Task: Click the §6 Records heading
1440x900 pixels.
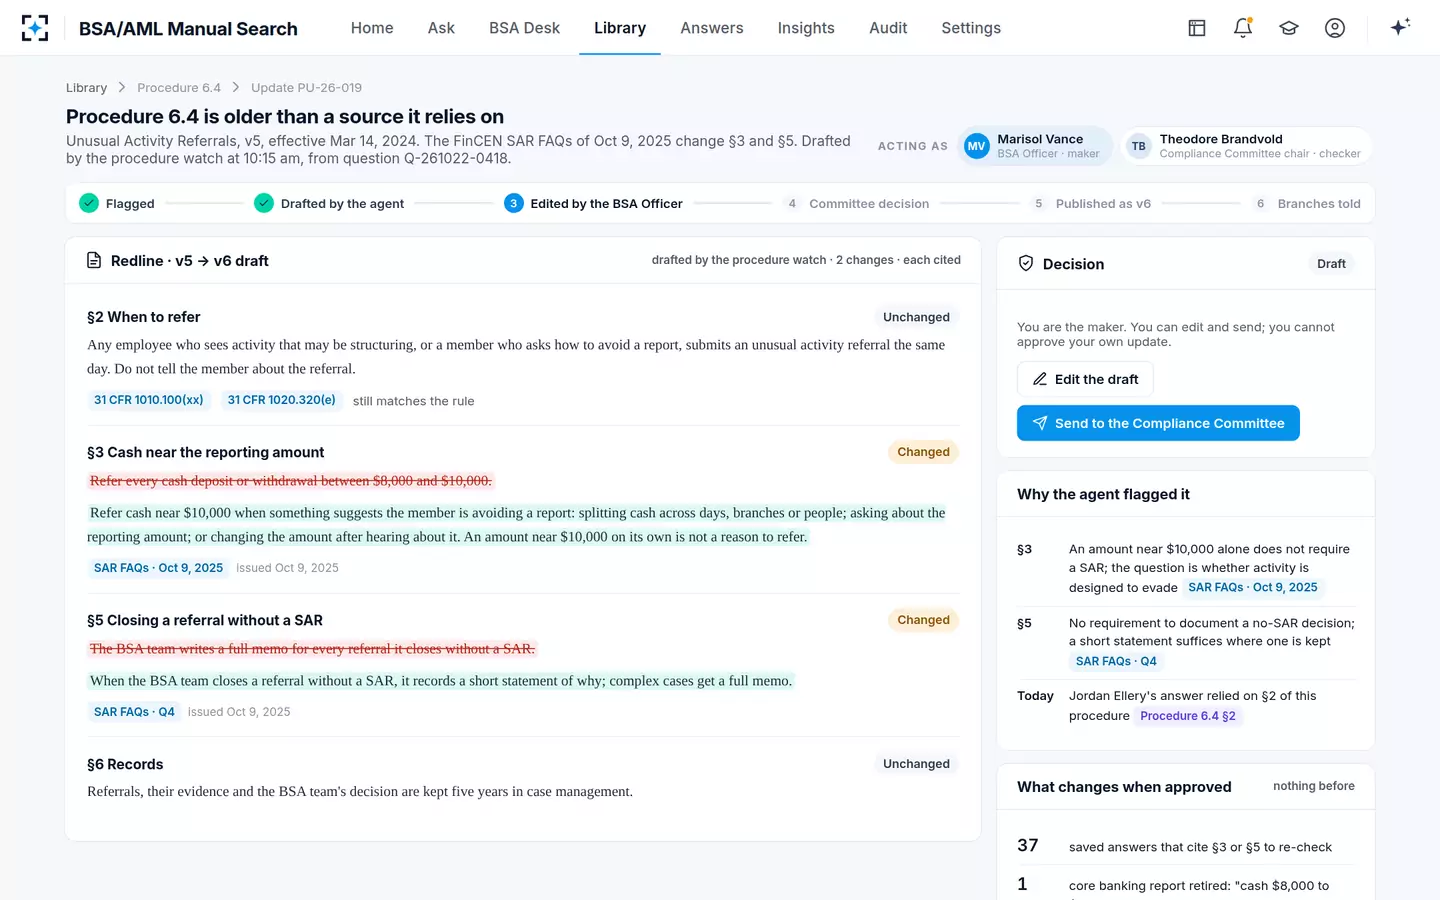Action: (125, 764)
